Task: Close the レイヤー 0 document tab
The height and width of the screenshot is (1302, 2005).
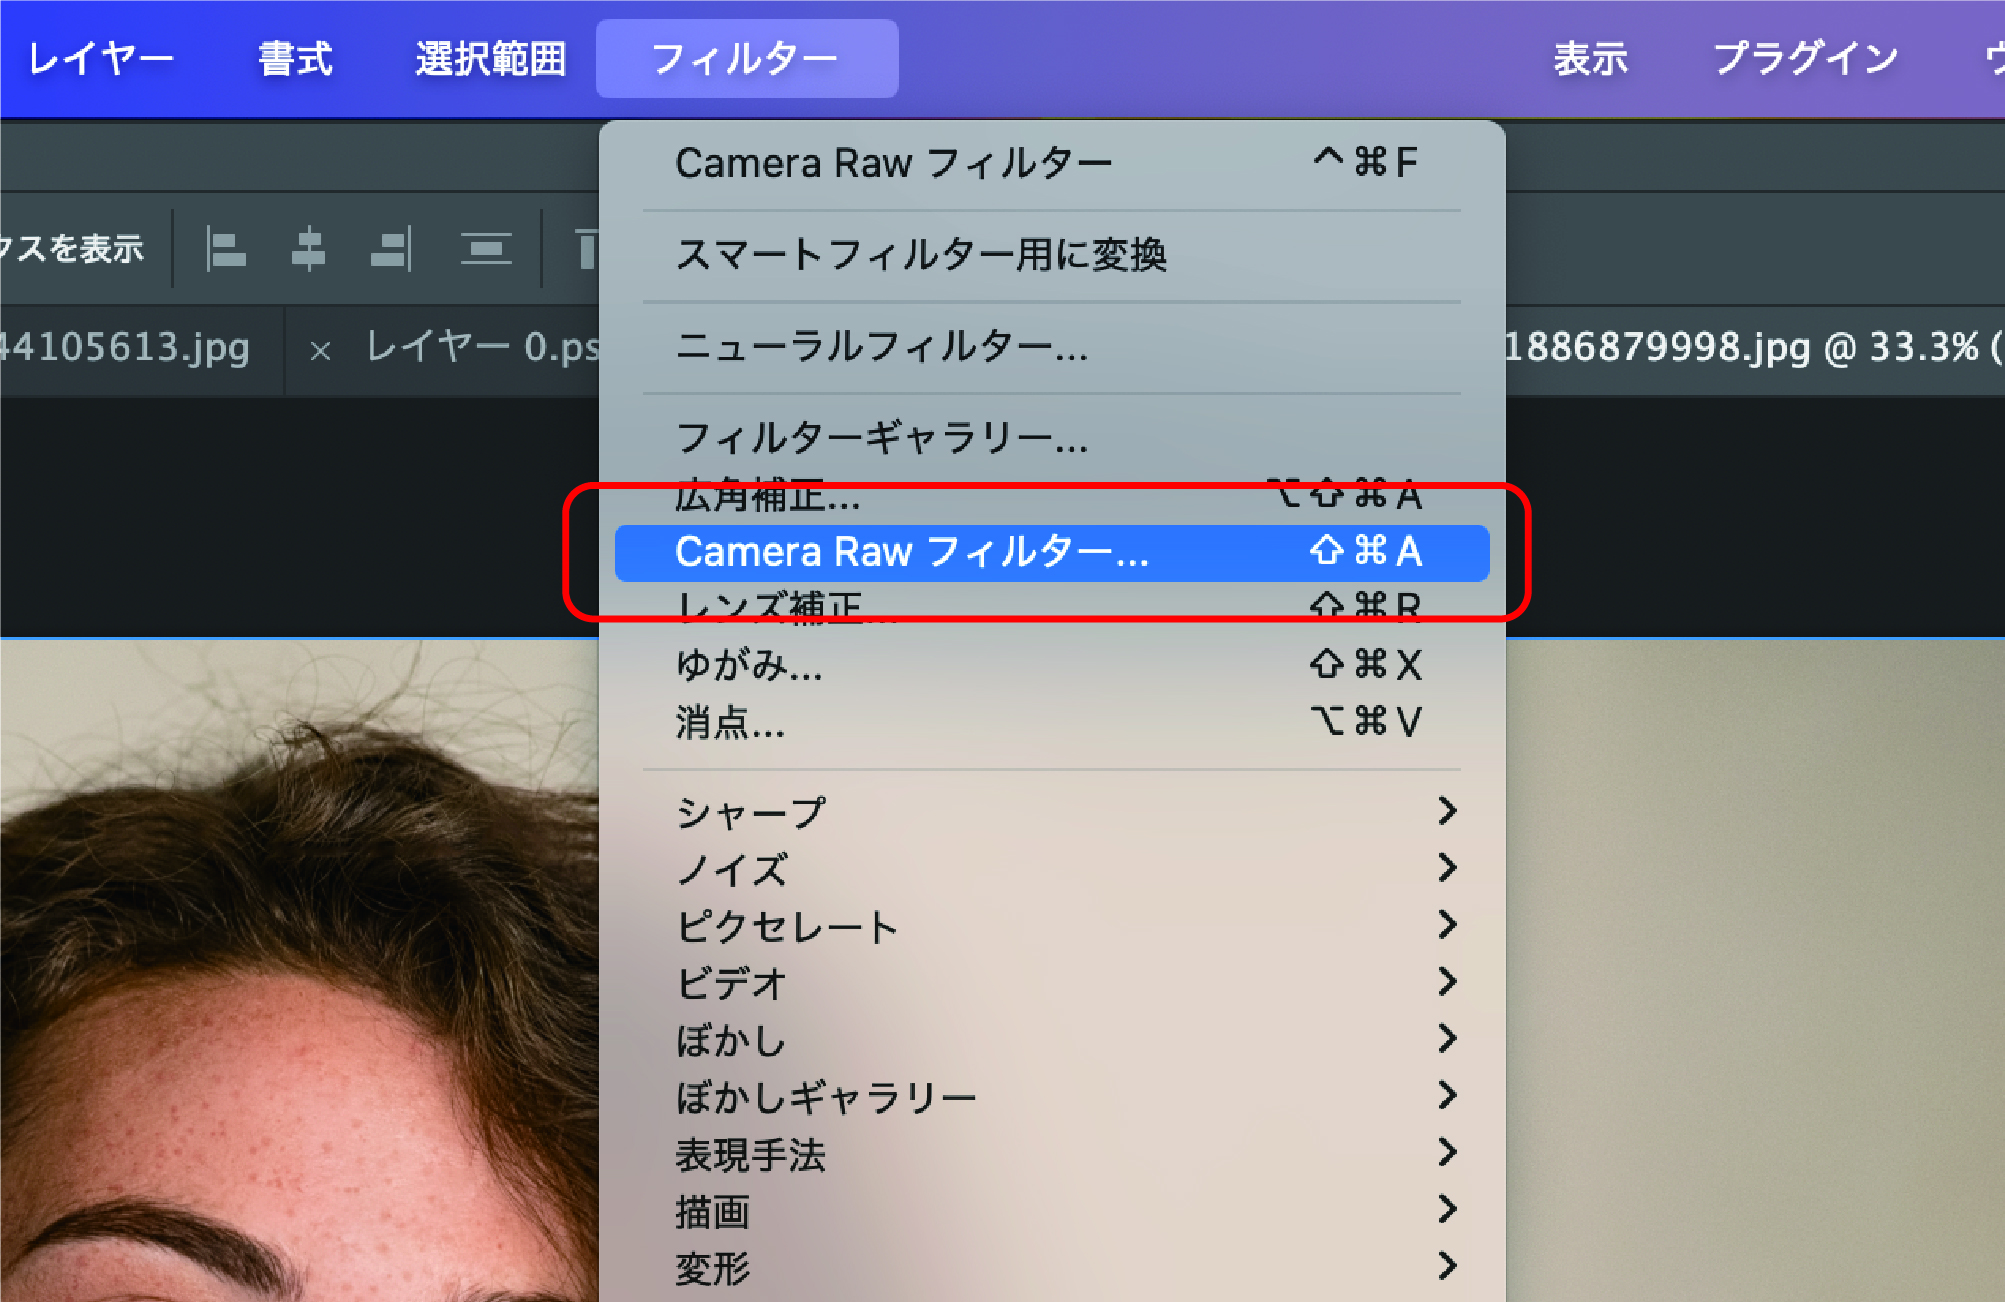Action: pos(320,351)
